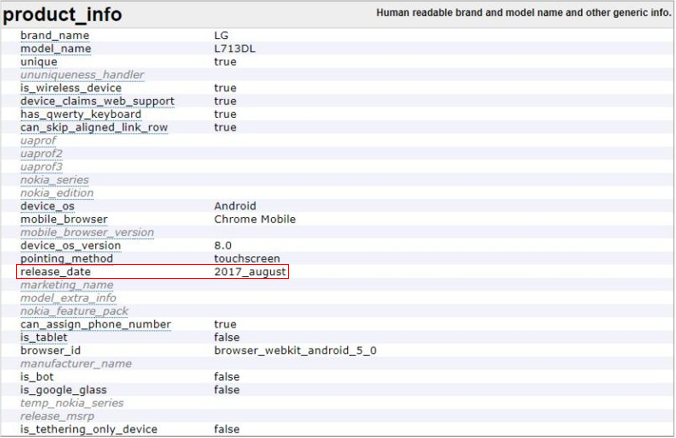The width and height of the screenshot is (676, 438).
Task: Open has_qwerty_keyboard capability link
Action: (x=81, y=114)
